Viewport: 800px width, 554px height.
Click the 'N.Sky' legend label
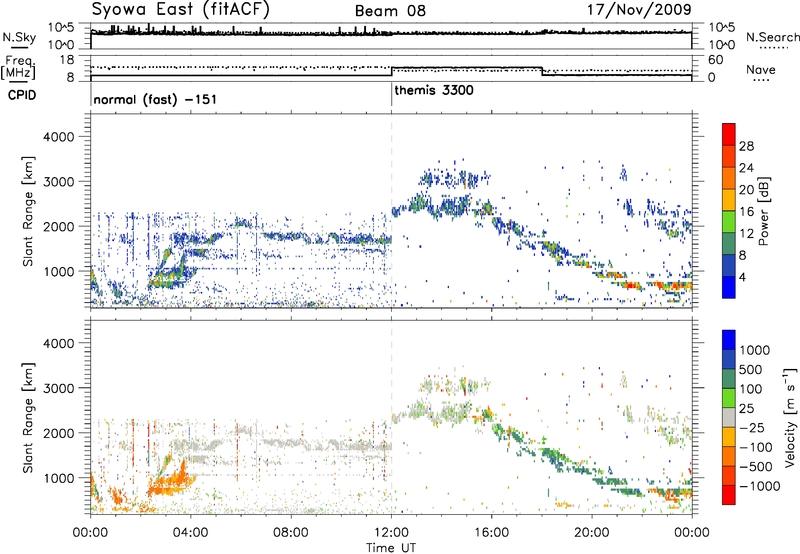[x=19, y=37]
